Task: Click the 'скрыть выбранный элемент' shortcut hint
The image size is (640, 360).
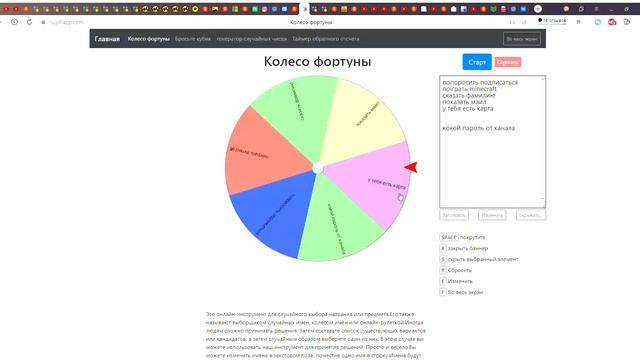Action: (x=483, y=259)
